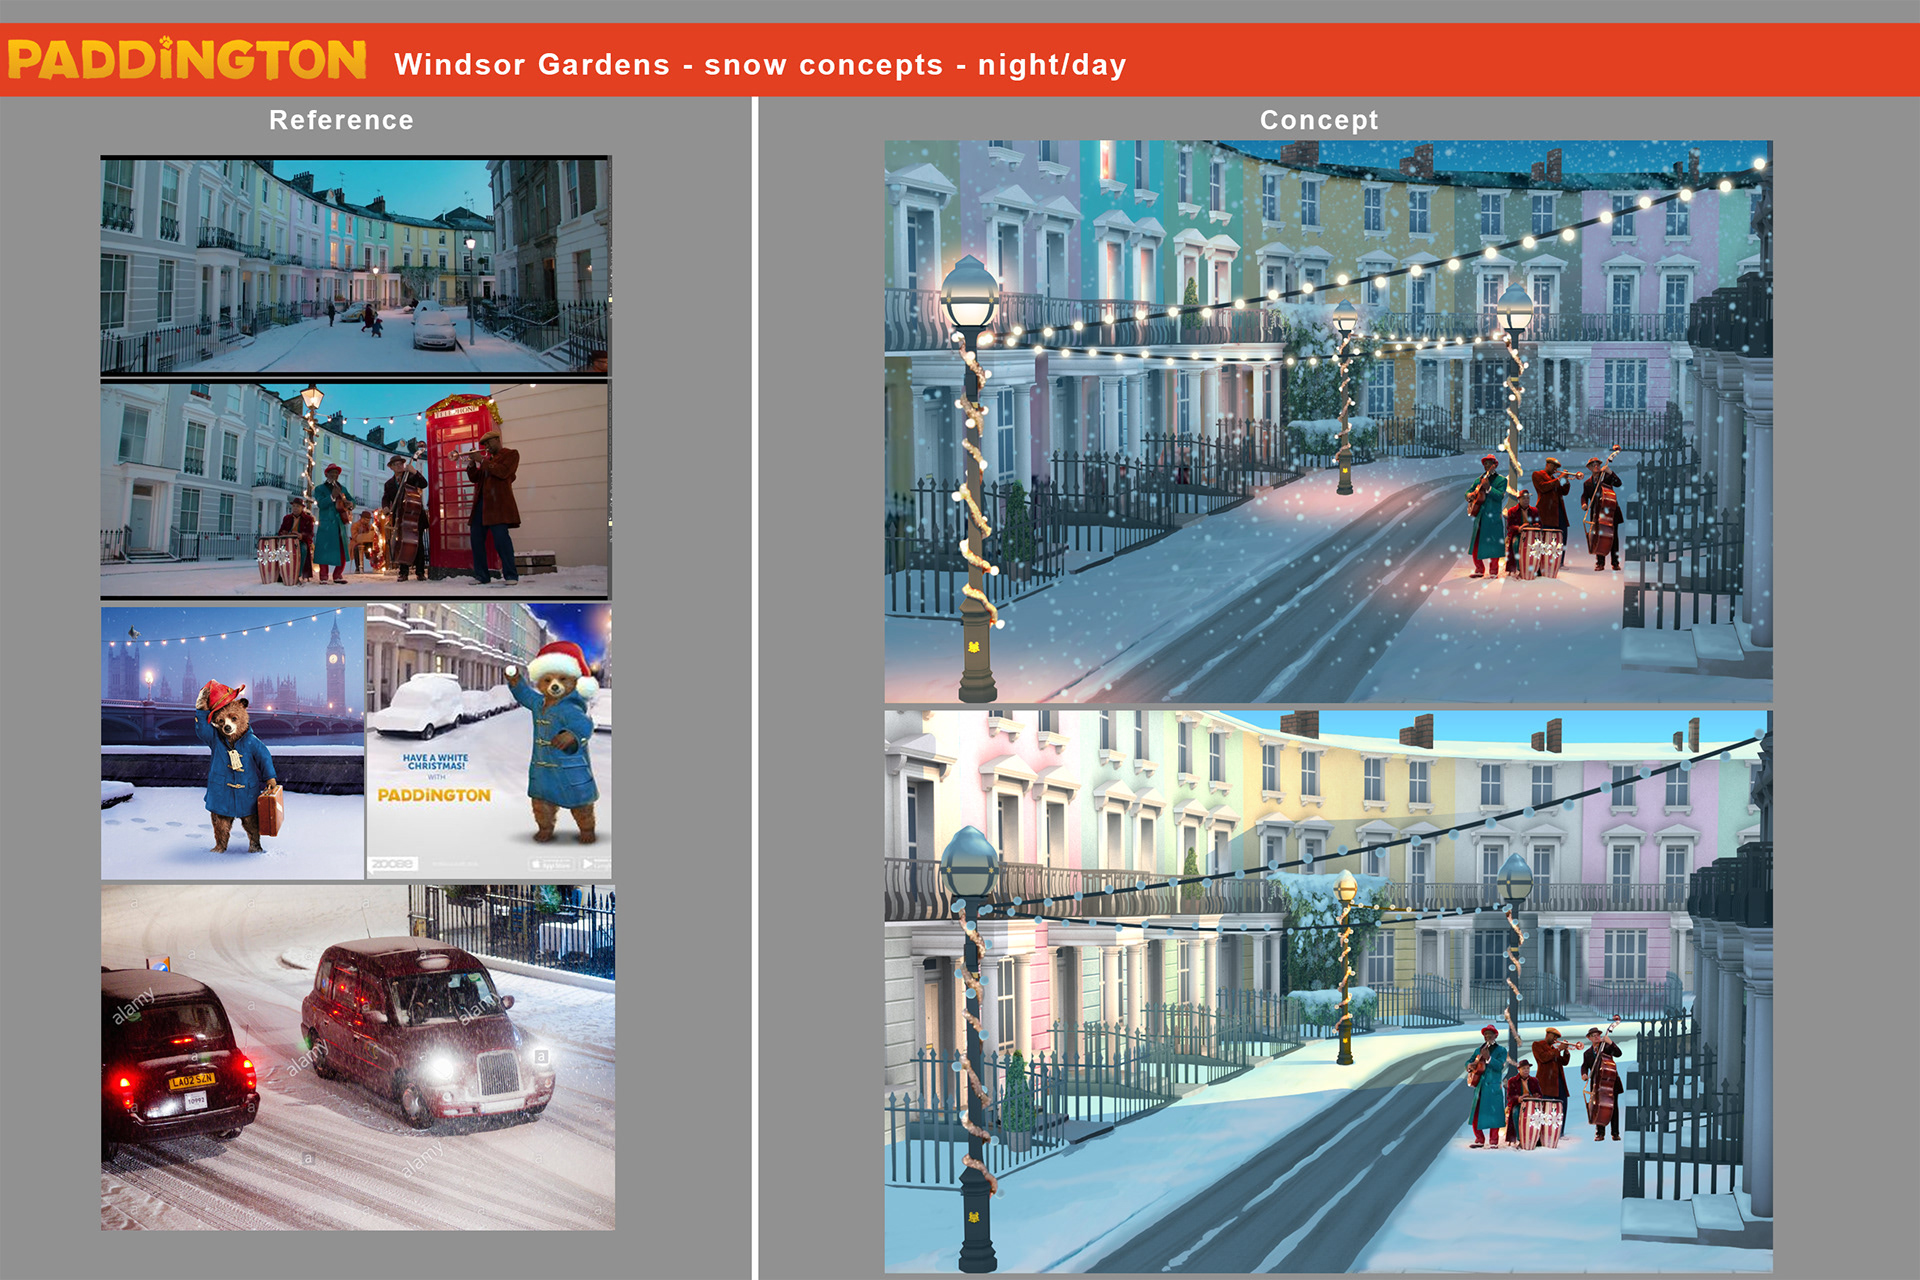Click the foreground lamp post in day concept
The height and width of the screenshot is (1280, 1920).
click(x=972, y=1049)
